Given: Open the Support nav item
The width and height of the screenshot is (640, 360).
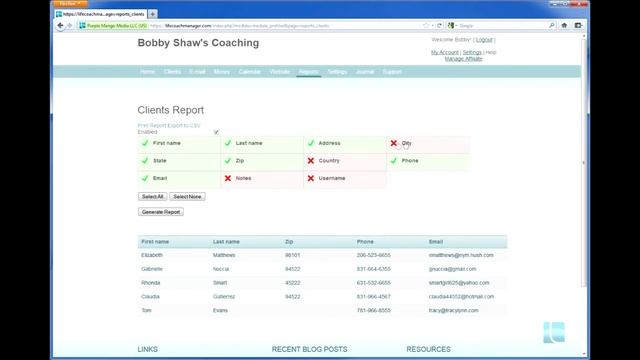Looking at the screenshot, I should tap(392, 72).
